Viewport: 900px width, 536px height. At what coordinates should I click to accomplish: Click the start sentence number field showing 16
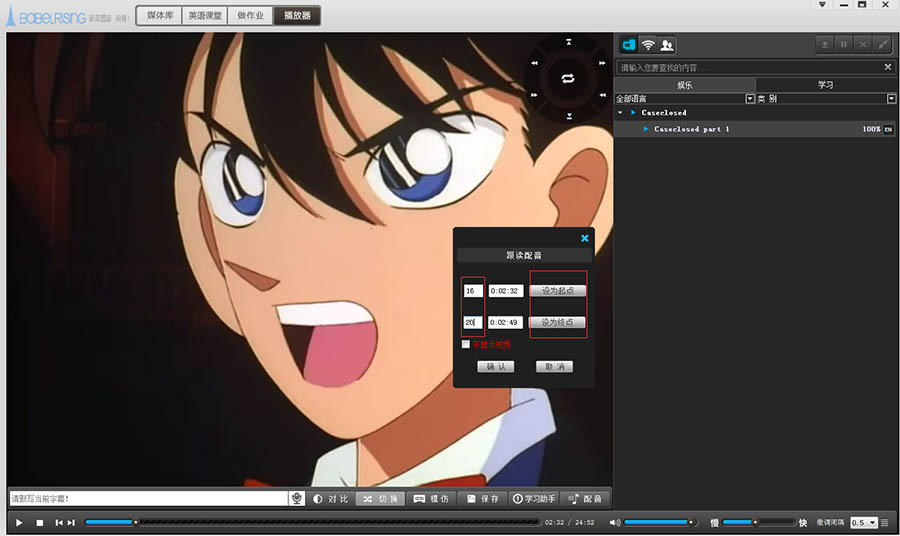tap(473, 291)
